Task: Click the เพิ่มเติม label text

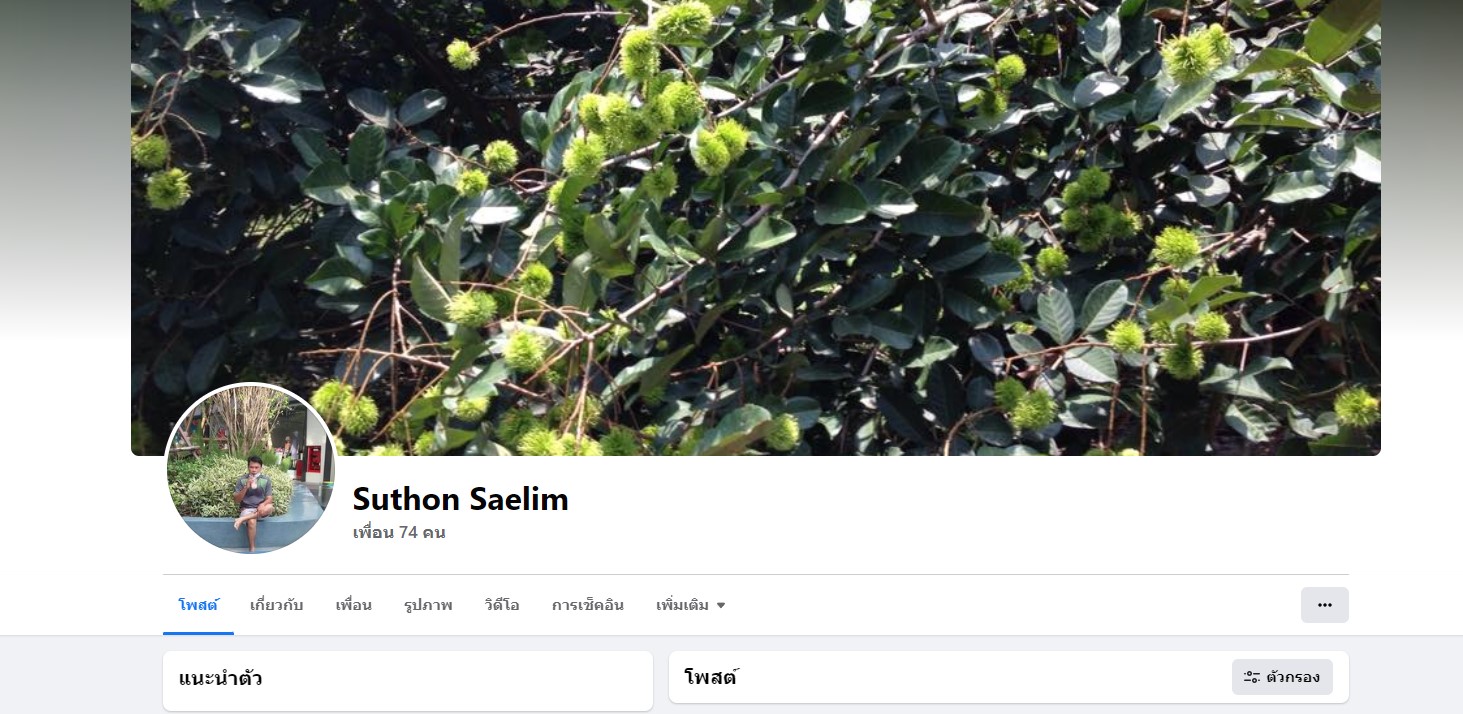Action: 683,605
